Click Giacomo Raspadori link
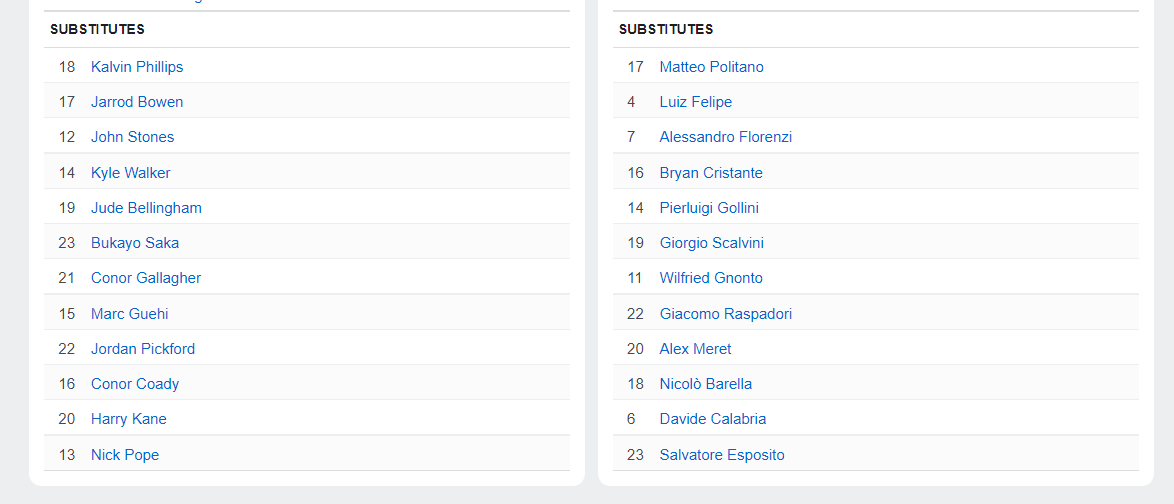Image resolution: width=1174 pixels, height=504 pixels. [x=725, y=314]
